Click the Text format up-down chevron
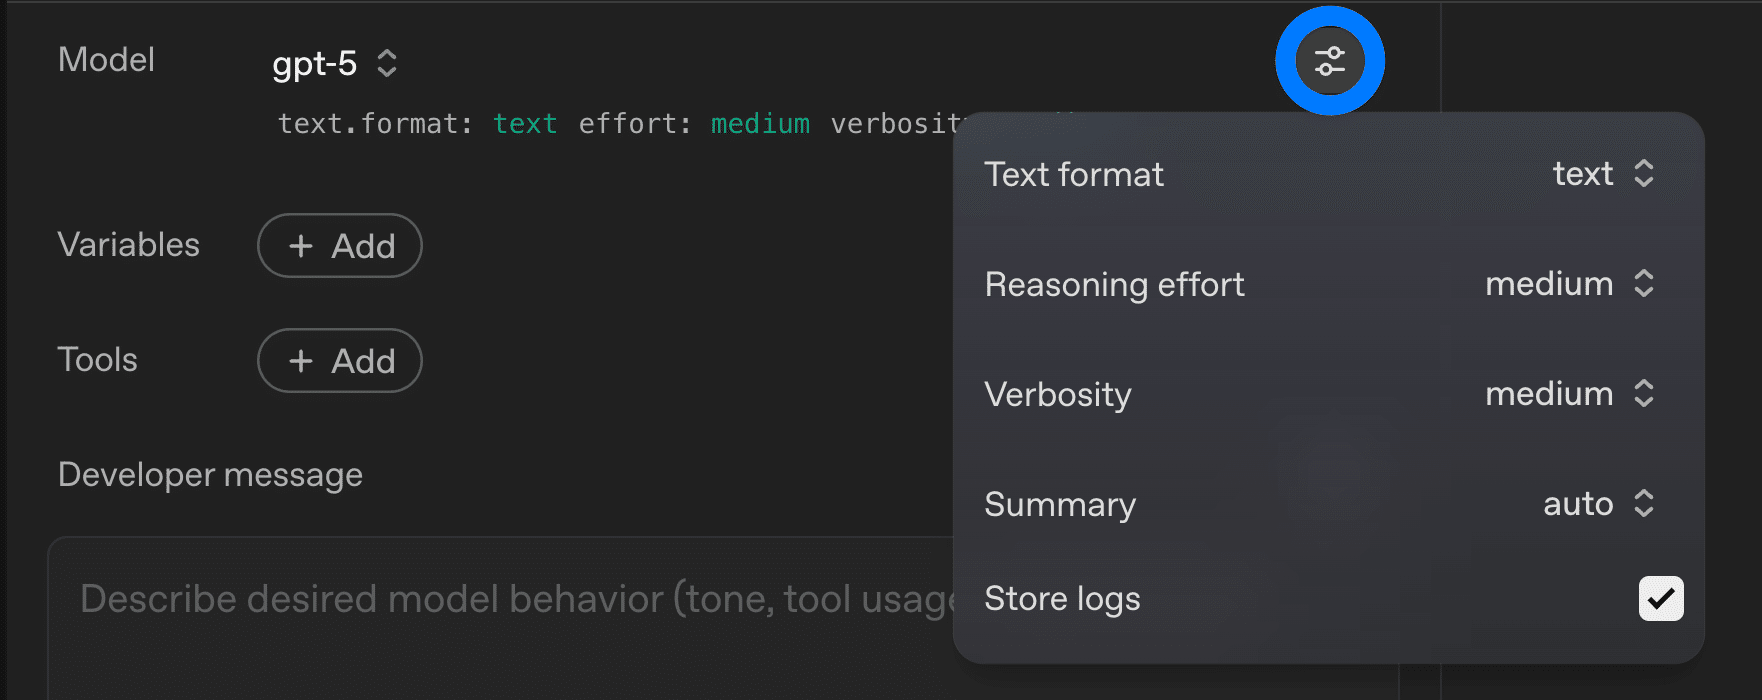This screenshot has height=700, width=1762. pos(1644,174)
